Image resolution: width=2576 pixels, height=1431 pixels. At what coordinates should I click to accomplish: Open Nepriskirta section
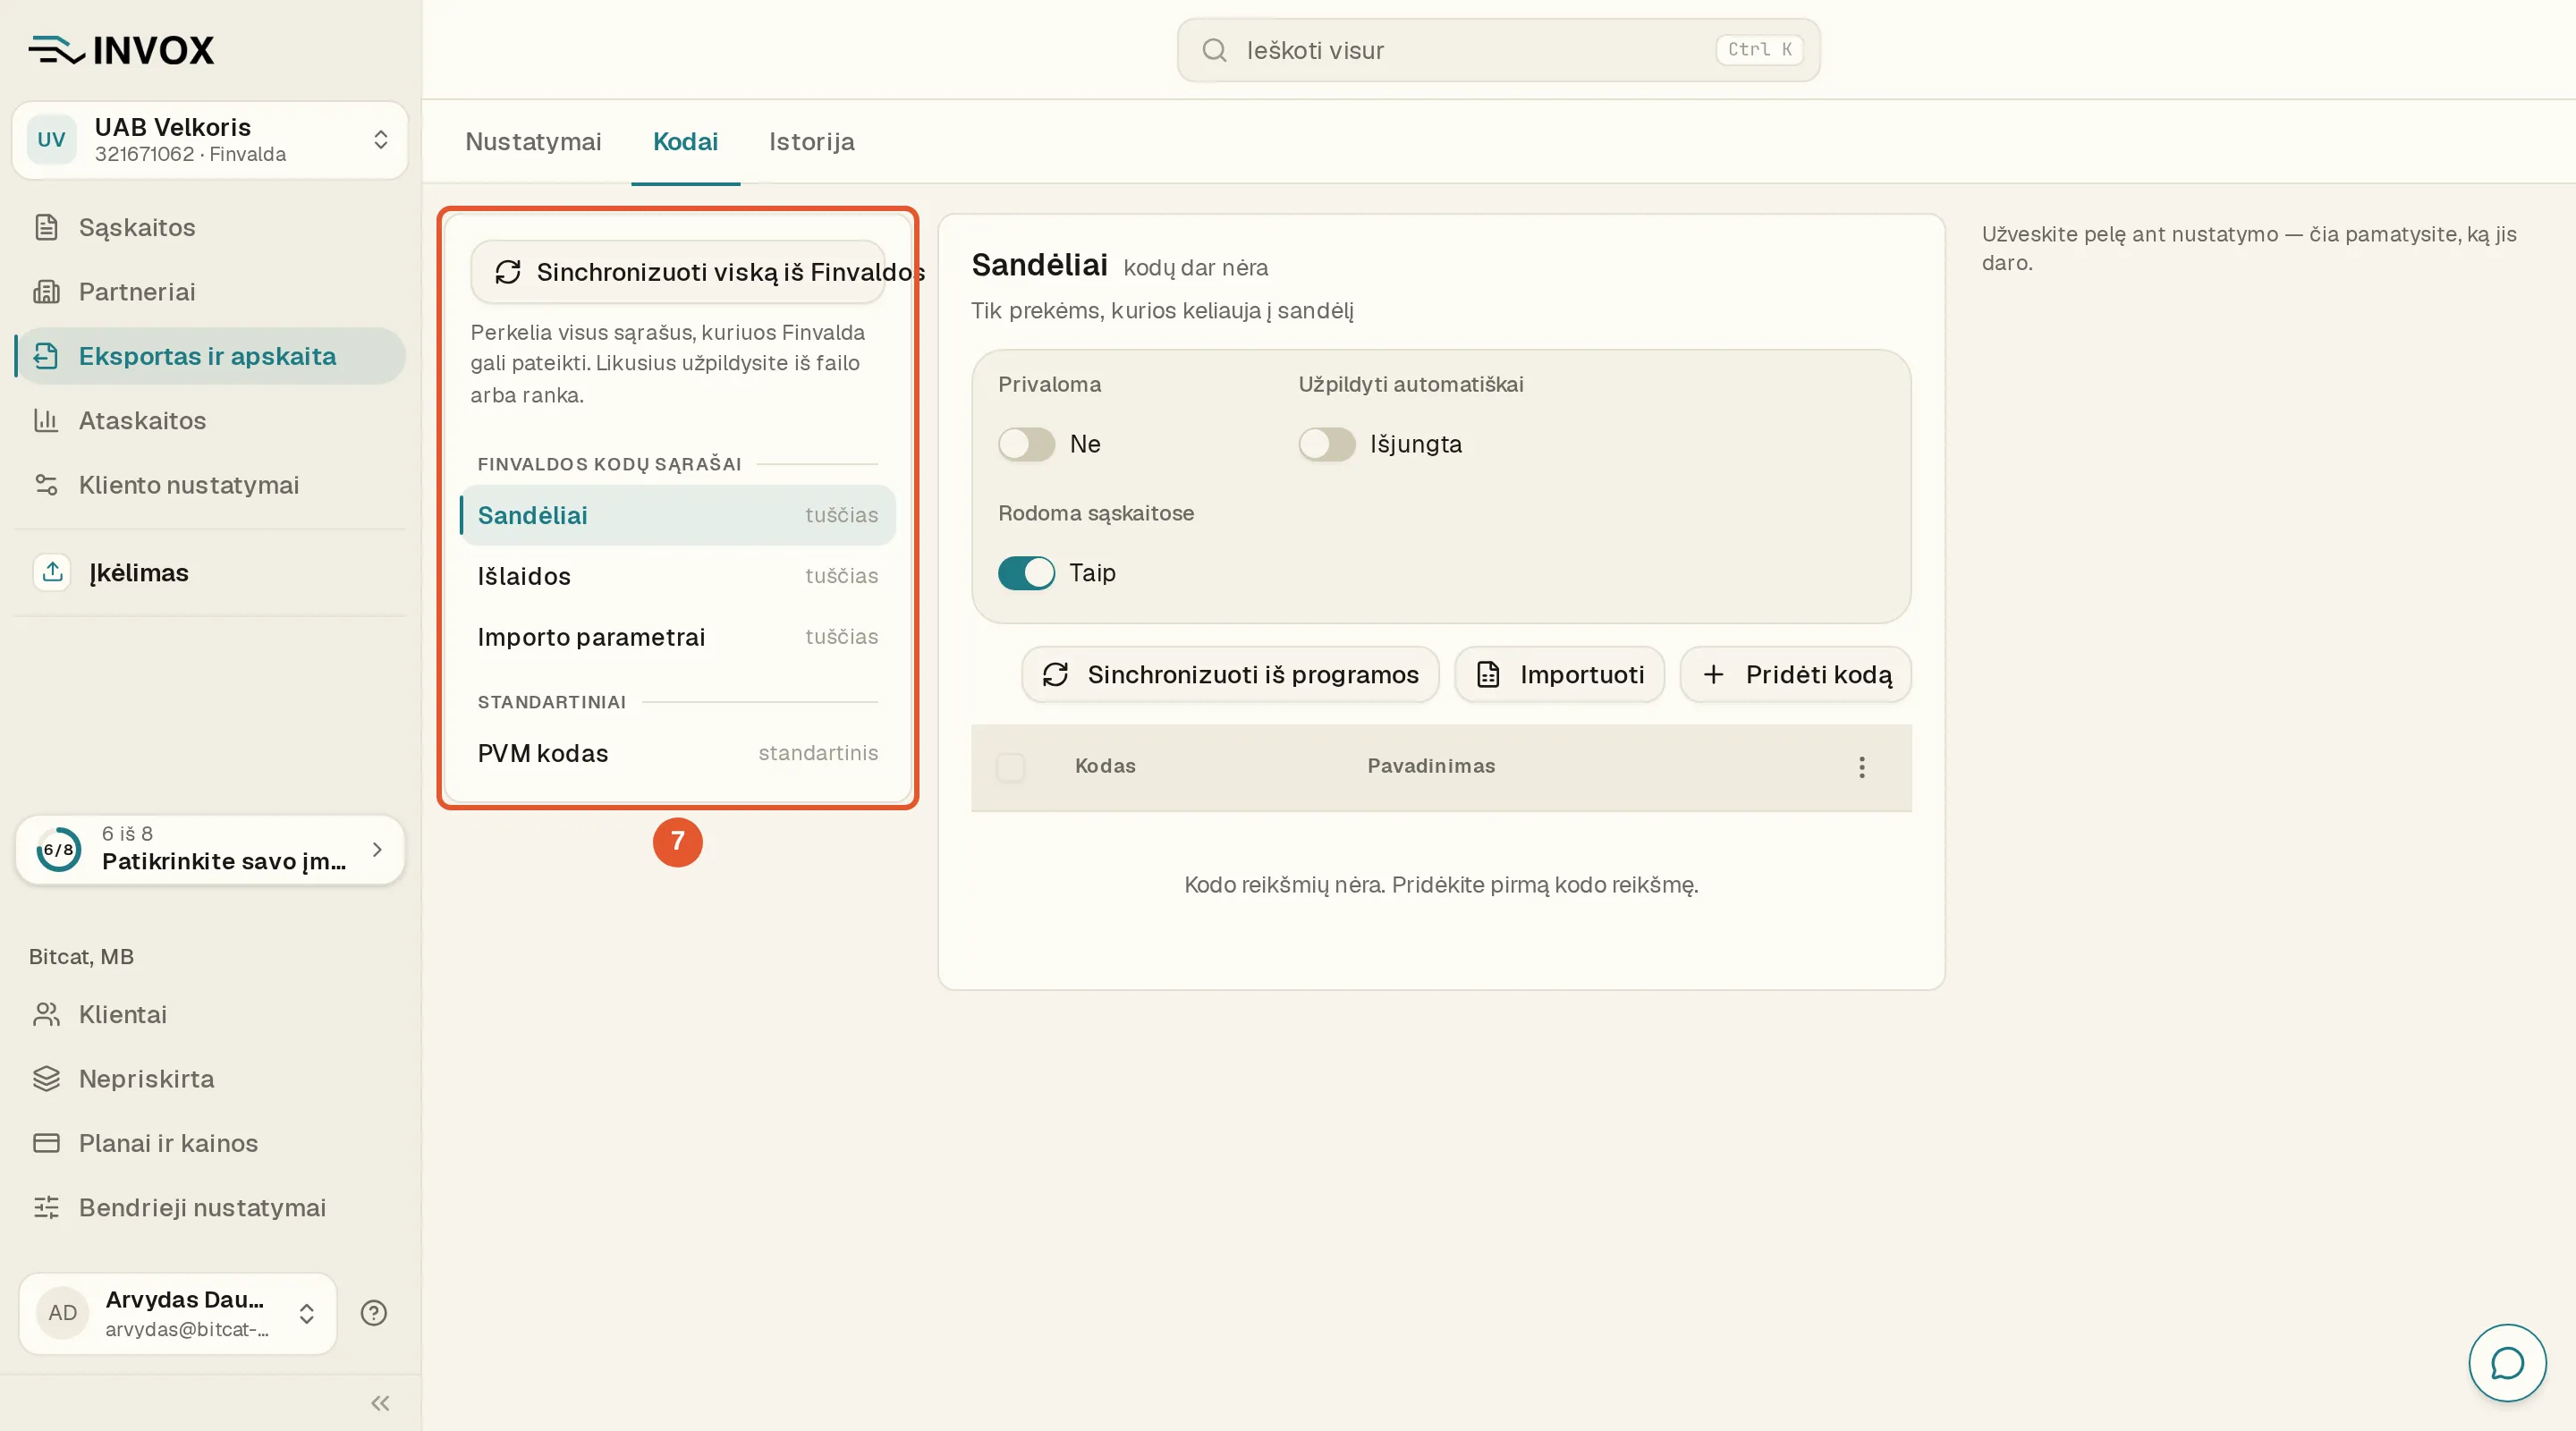[x=209, y=1078]
